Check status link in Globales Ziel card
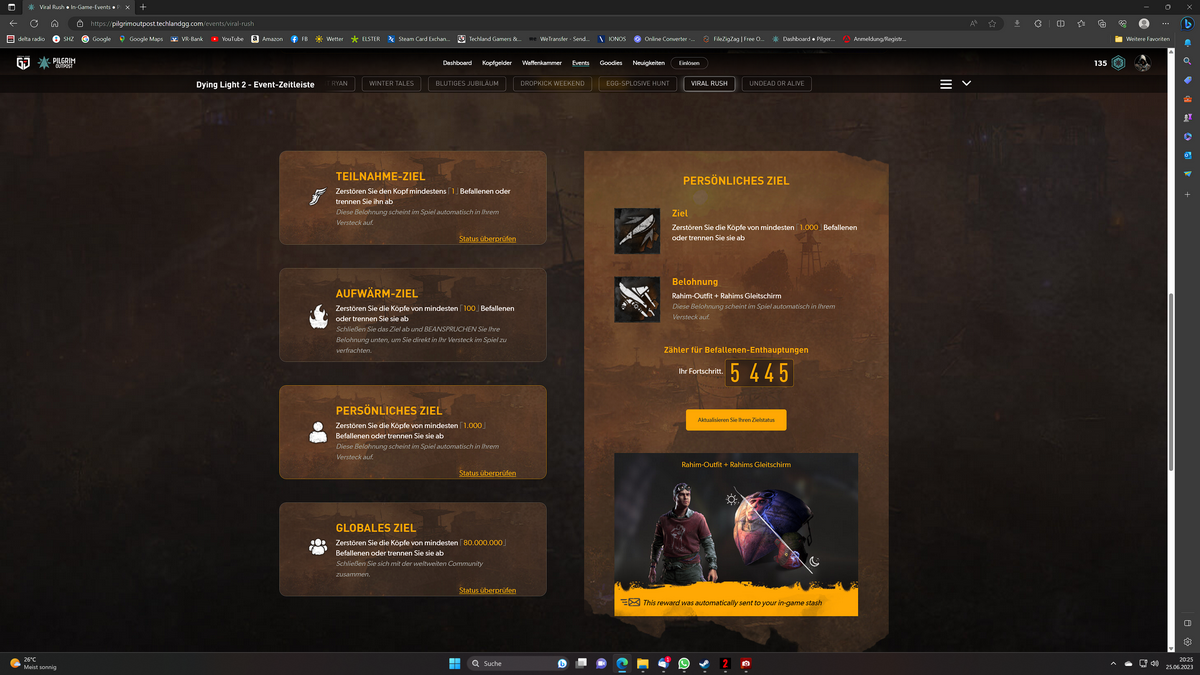This screenshot has width=1200, height=675. tap(487, 590)
